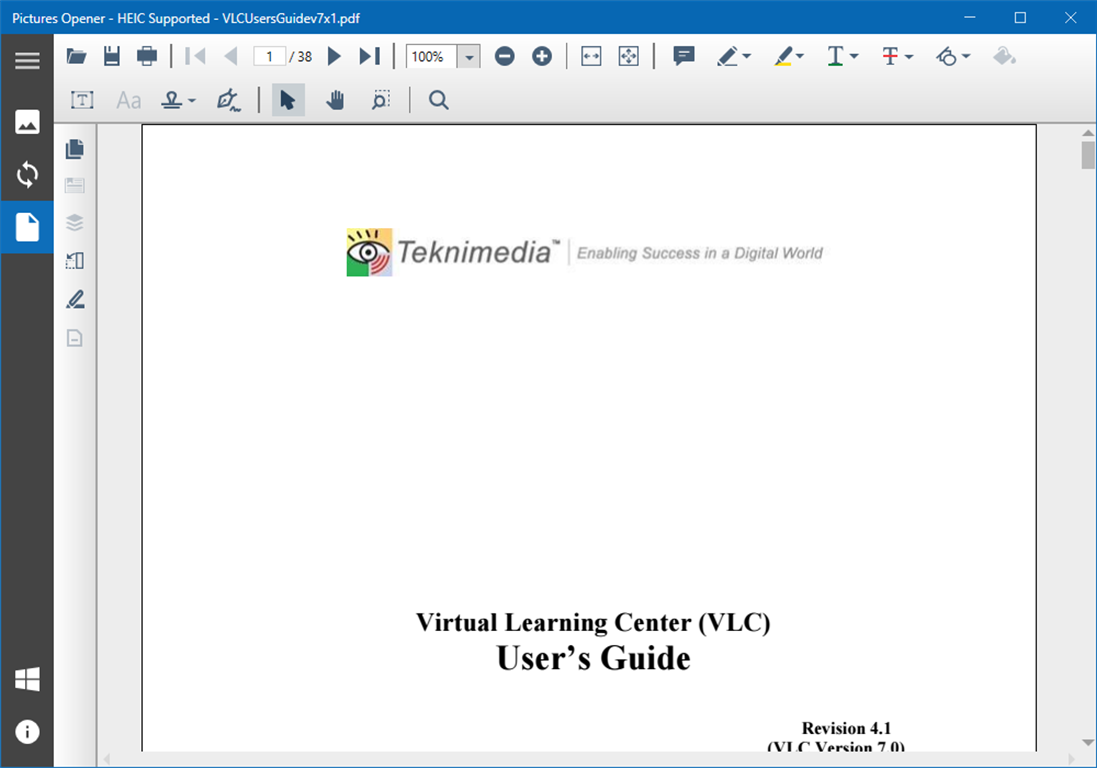Open the annotations pencil panel icon
This screenshot has width=1097, height=768.
75,299
